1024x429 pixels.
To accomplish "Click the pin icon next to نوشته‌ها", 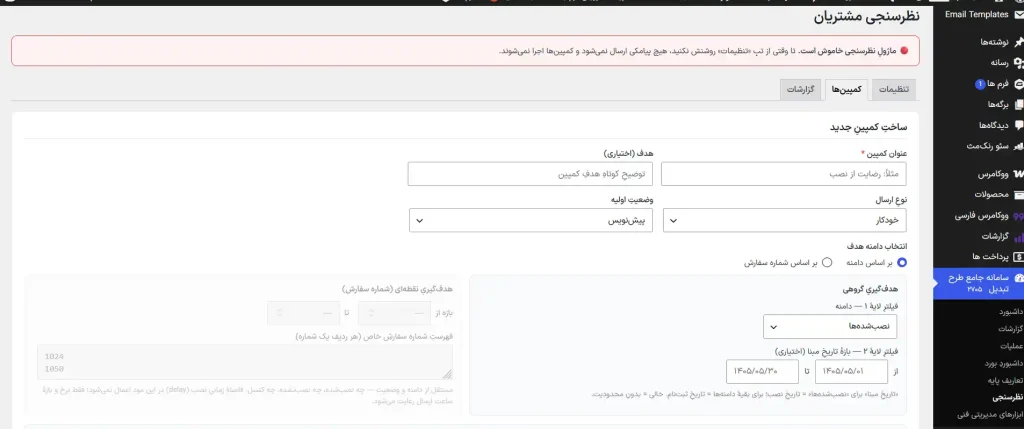I will pos(1018,42).
